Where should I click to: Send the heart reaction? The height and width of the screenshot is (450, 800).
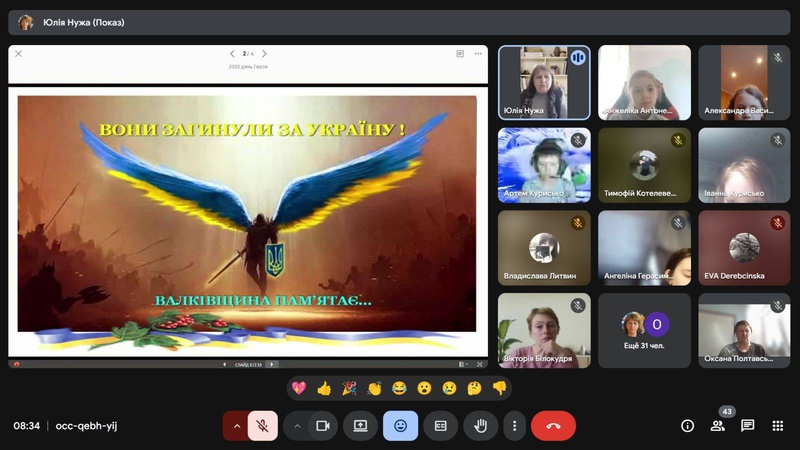[299, 388]
